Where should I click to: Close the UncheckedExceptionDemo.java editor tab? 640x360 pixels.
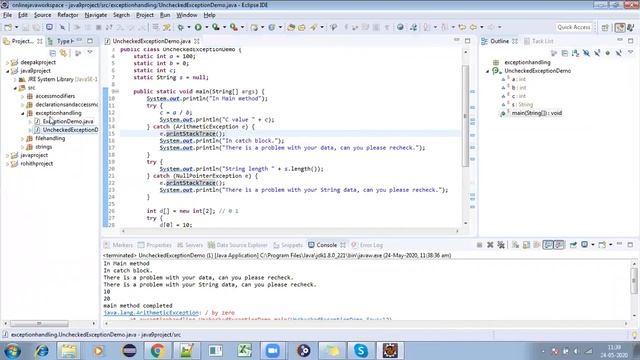[197, 41]
